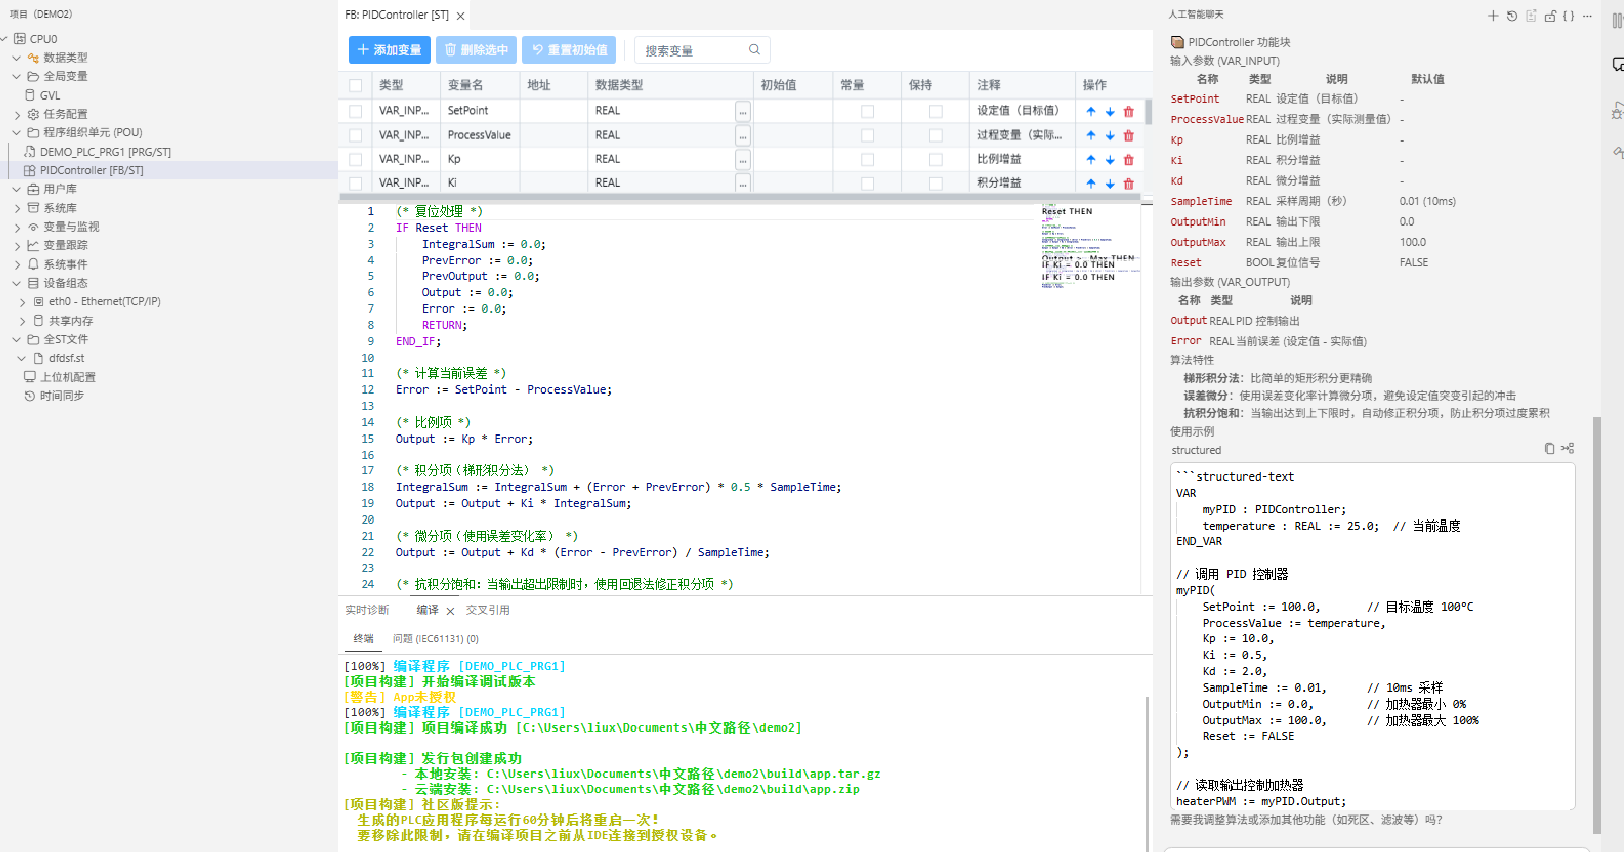1624x852 pixels.
Task: Delete the Ki variable row
Action: click(1129, 184)
